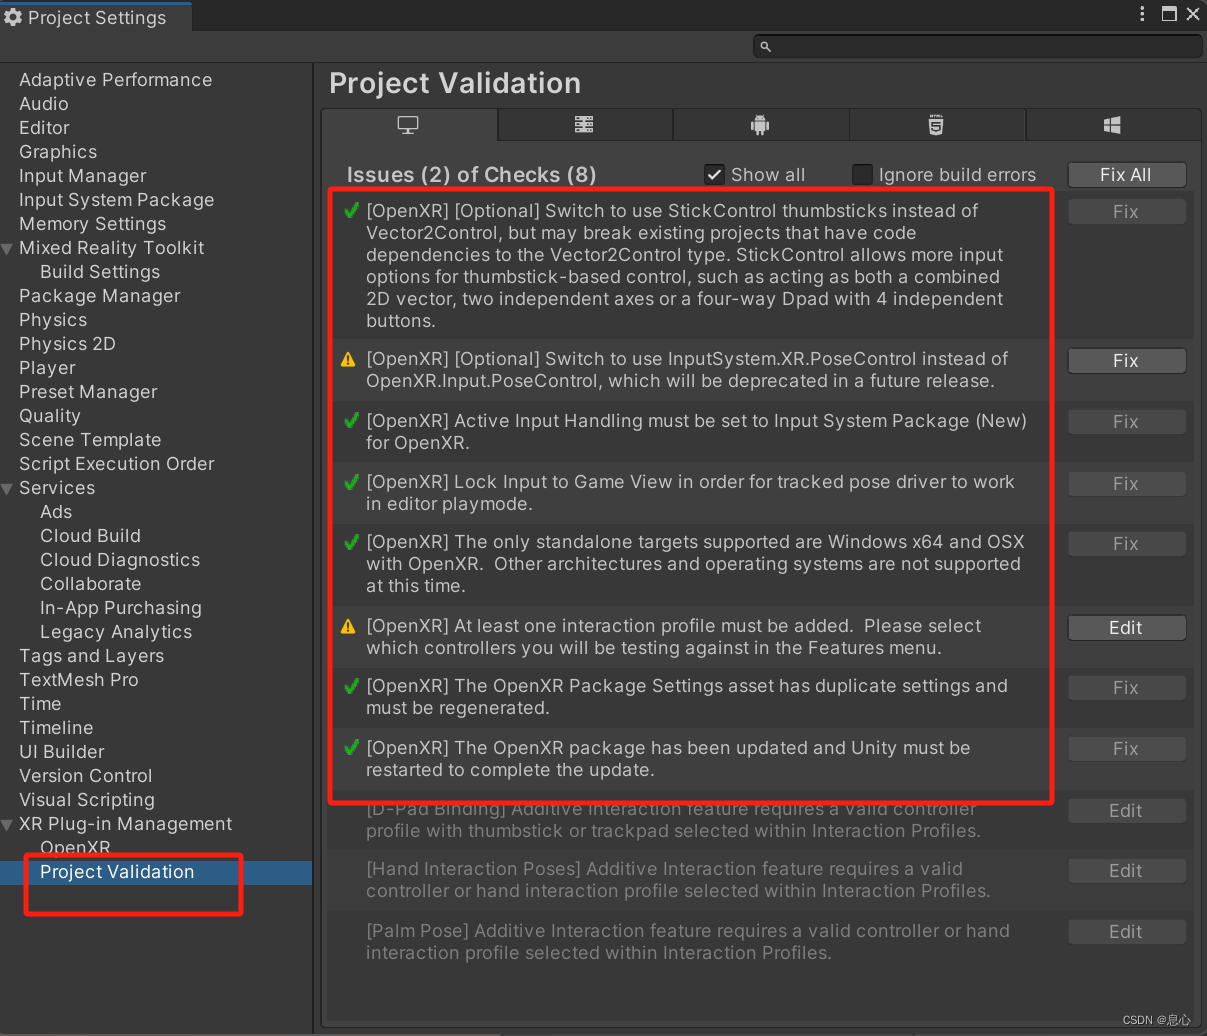Click the warning icon beside the interaction profile issue

point(347,625)
